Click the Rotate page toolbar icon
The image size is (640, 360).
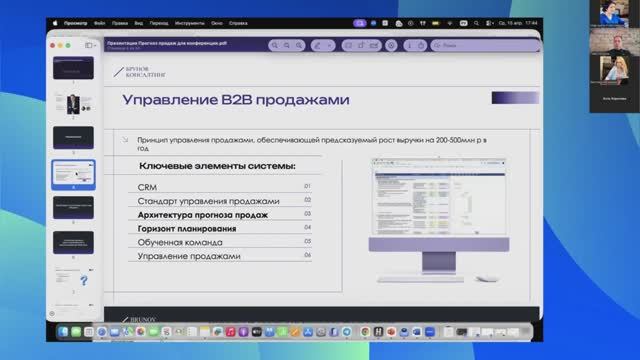click(361, 45)
